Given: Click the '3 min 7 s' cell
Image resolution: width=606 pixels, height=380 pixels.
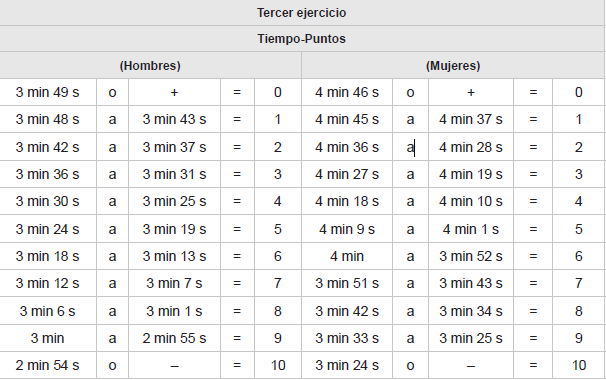Looking at the screenshot, I should (x=174, y=283).
